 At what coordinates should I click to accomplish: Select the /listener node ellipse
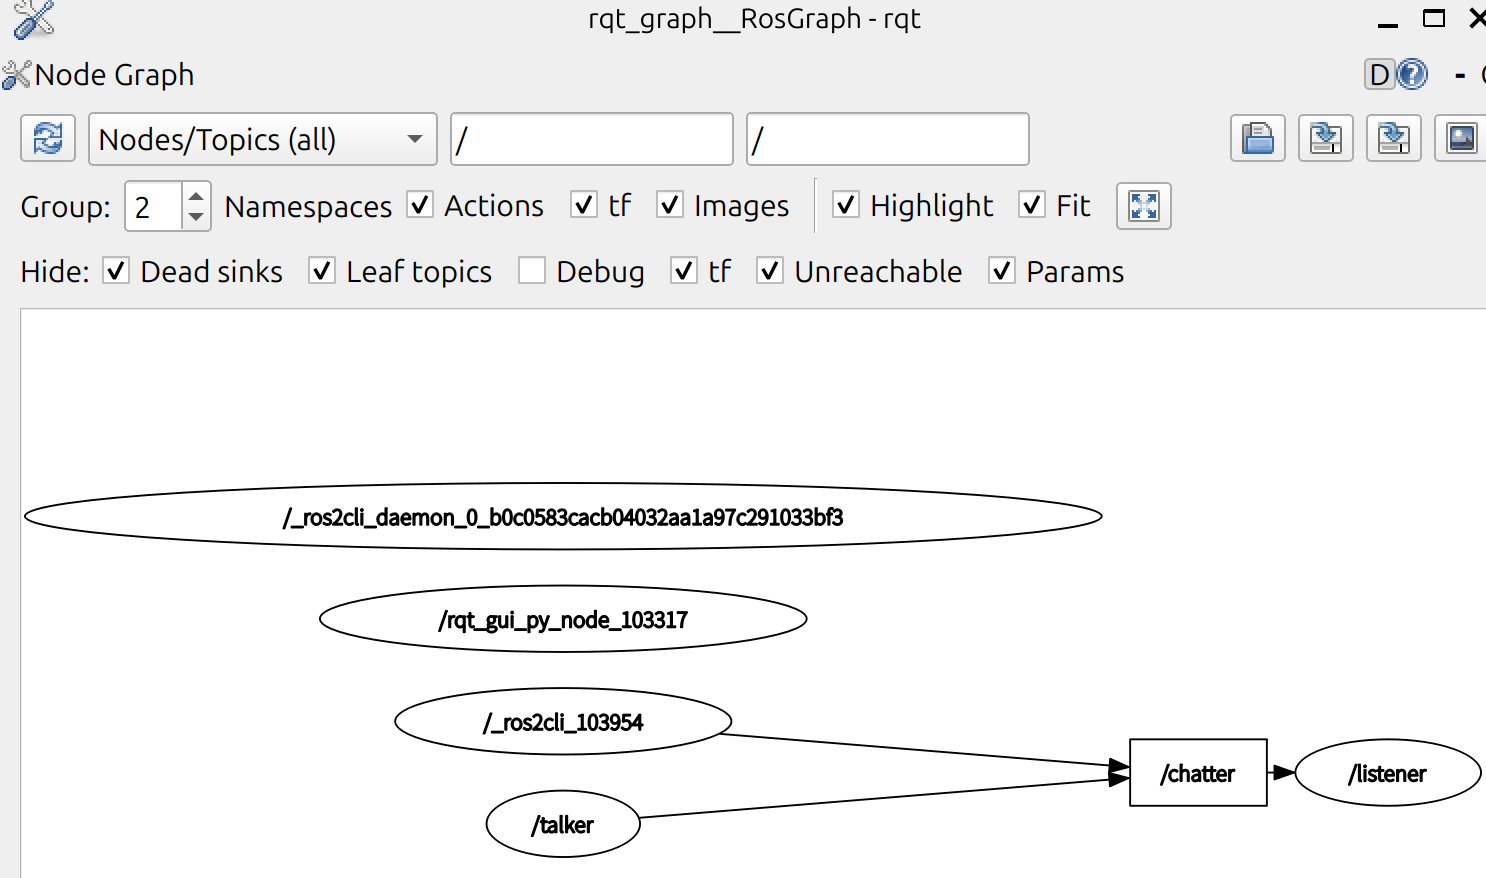[1388, 772]
